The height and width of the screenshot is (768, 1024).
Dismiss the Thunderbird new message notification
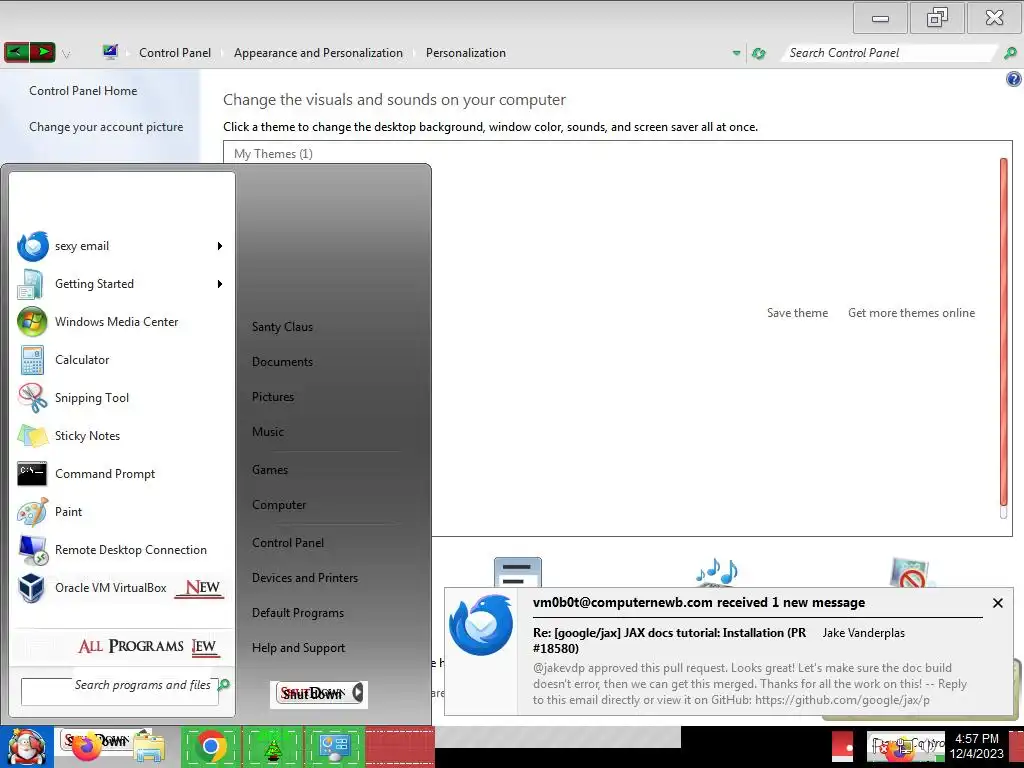(x=997, y=603)
